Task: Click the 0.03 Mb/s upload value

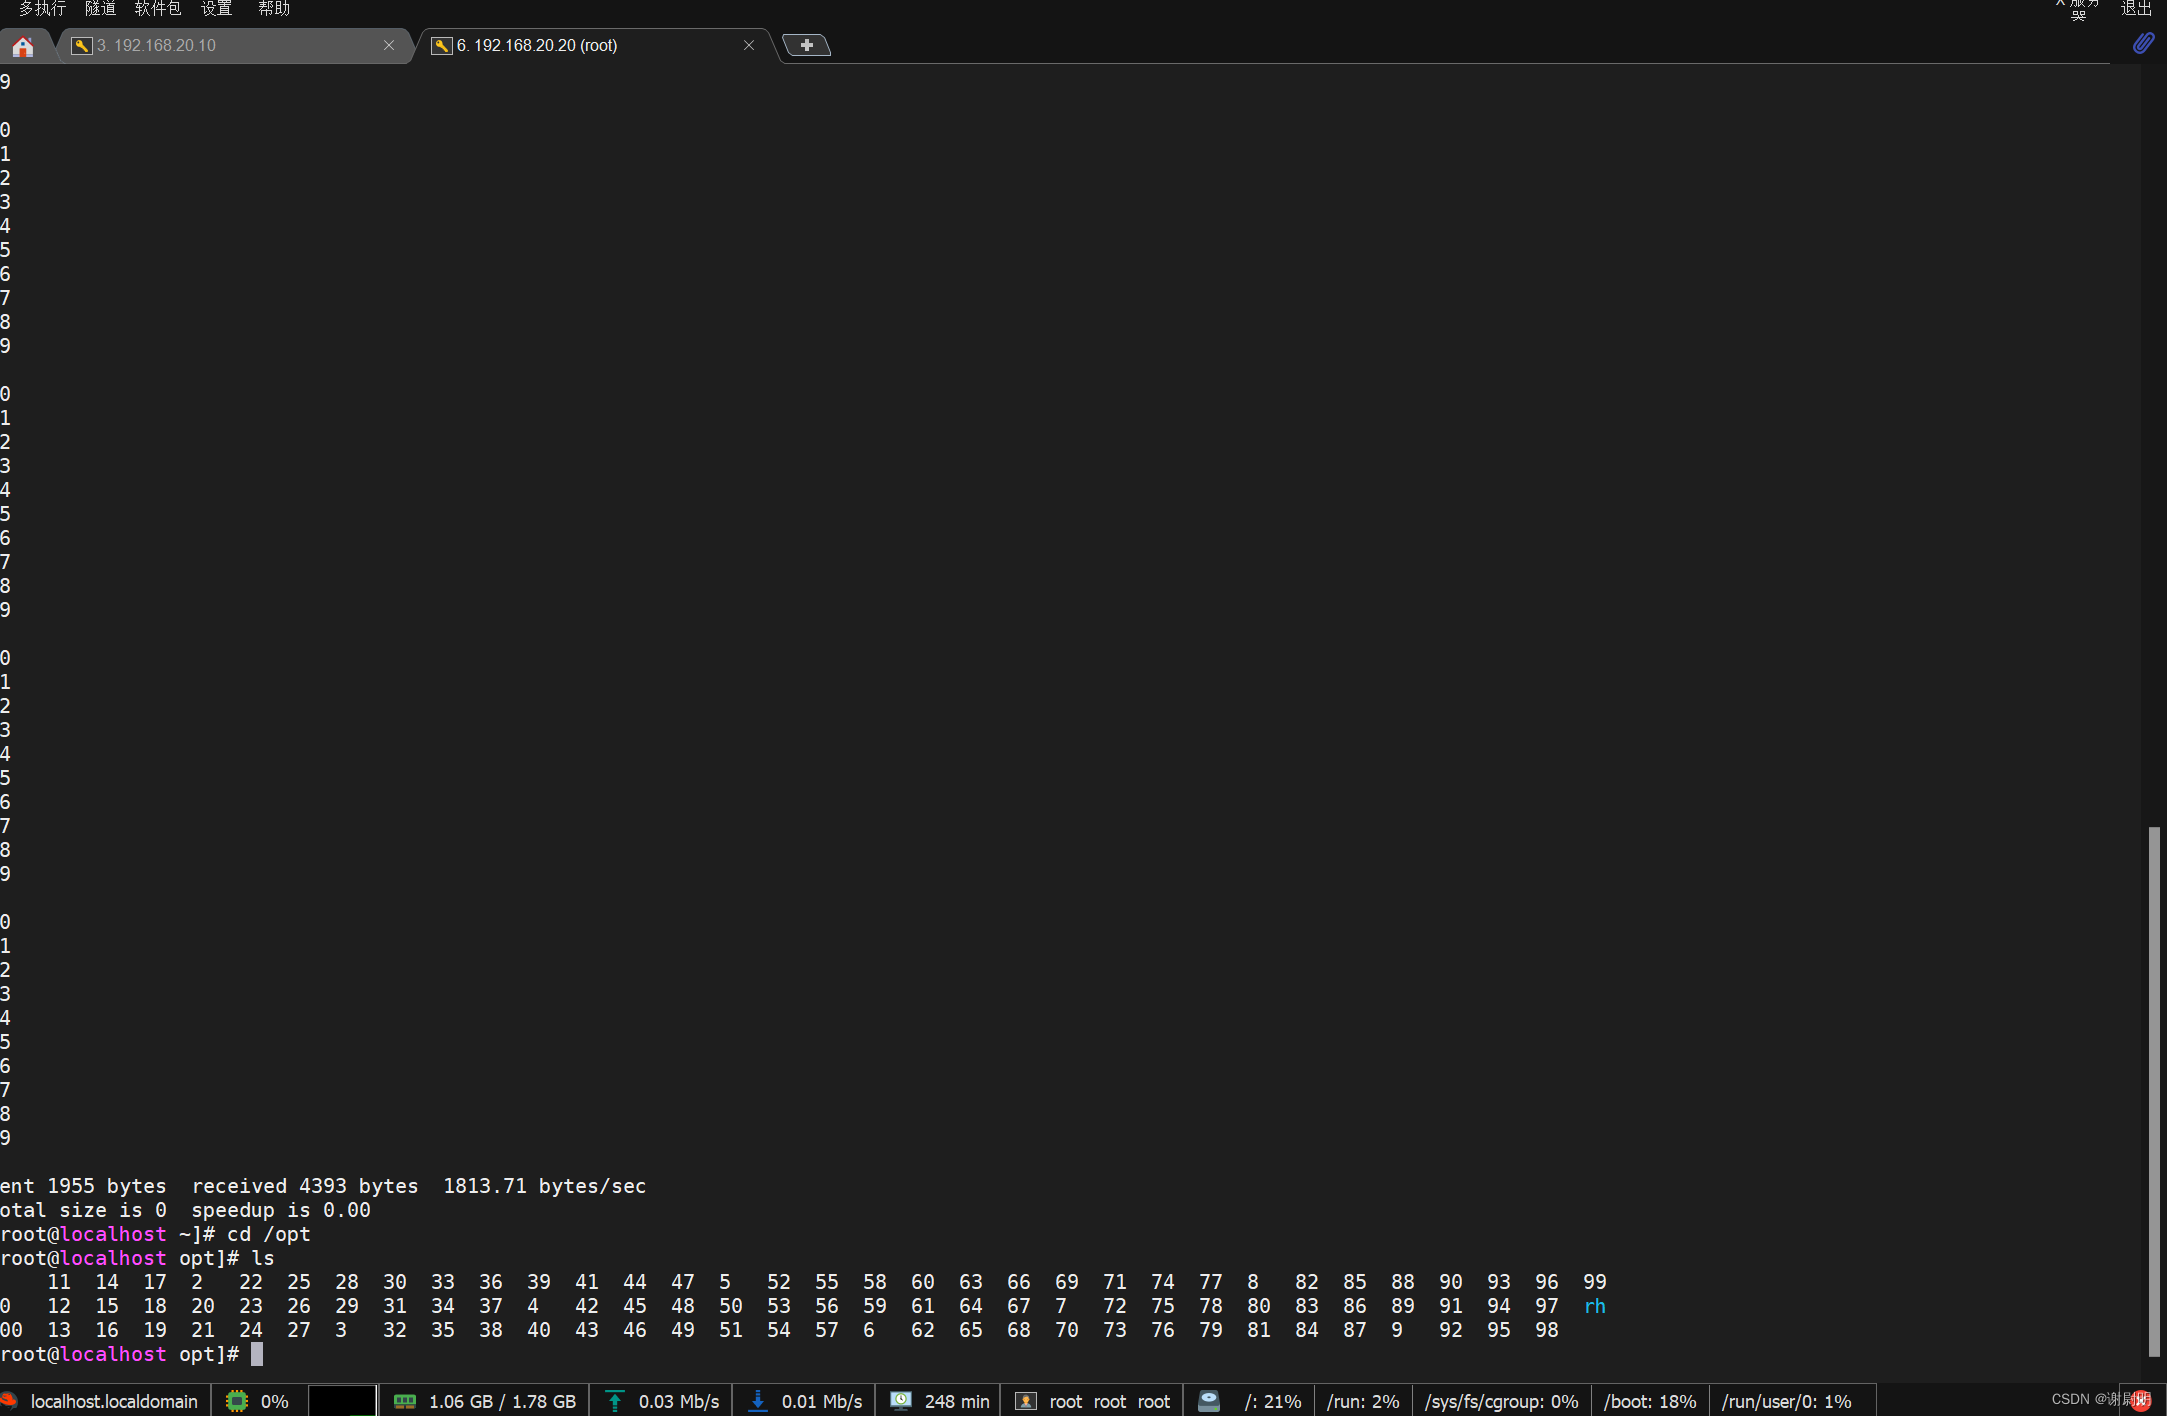Action: coord(679,1401)
